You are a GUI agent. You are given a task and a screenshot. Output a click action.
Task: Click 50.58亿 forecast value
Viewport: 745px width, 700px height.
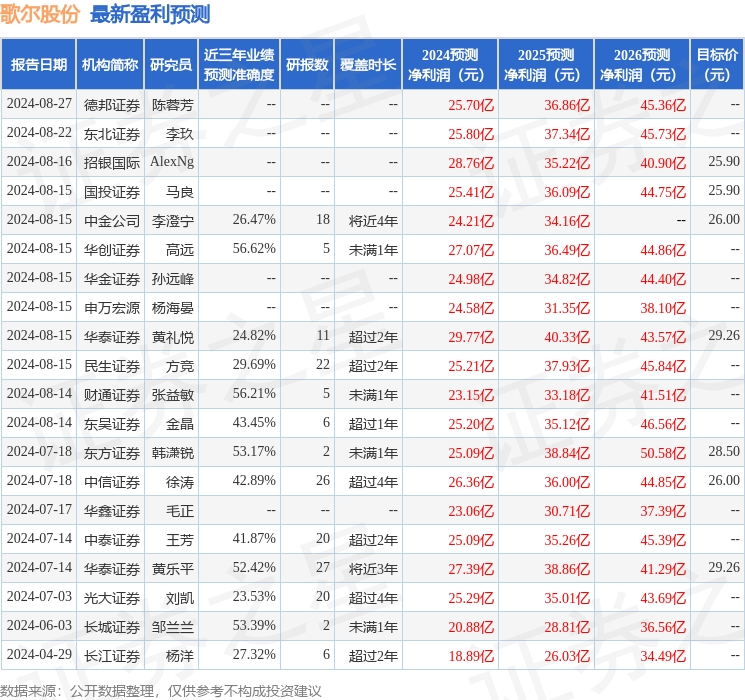[663, 453]
